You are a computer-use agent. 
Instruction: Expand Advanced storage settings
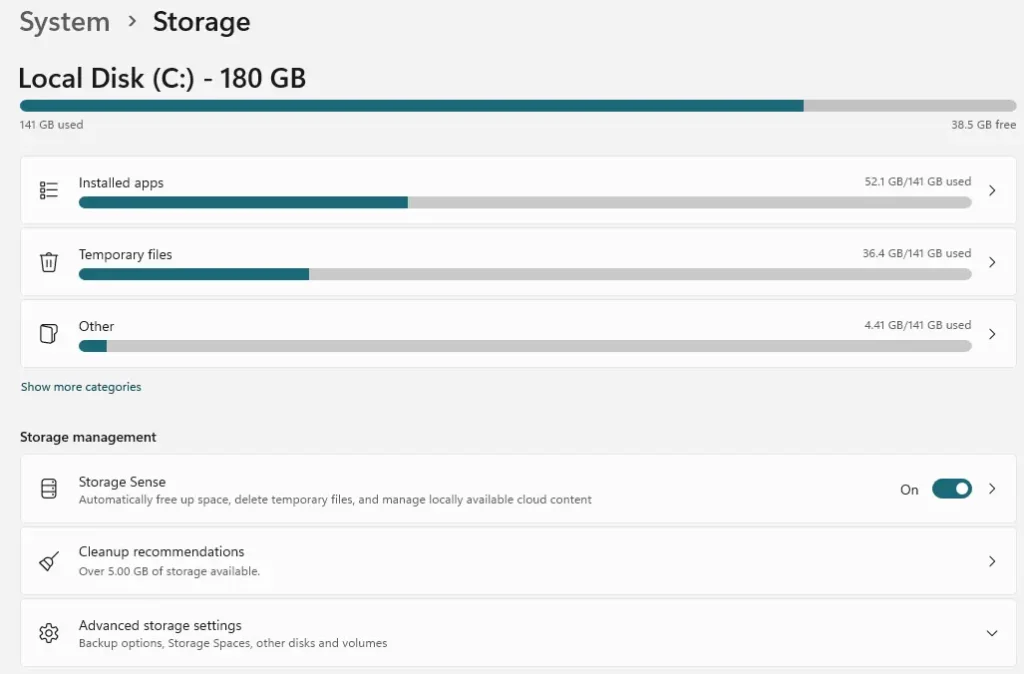pos(991,633)
